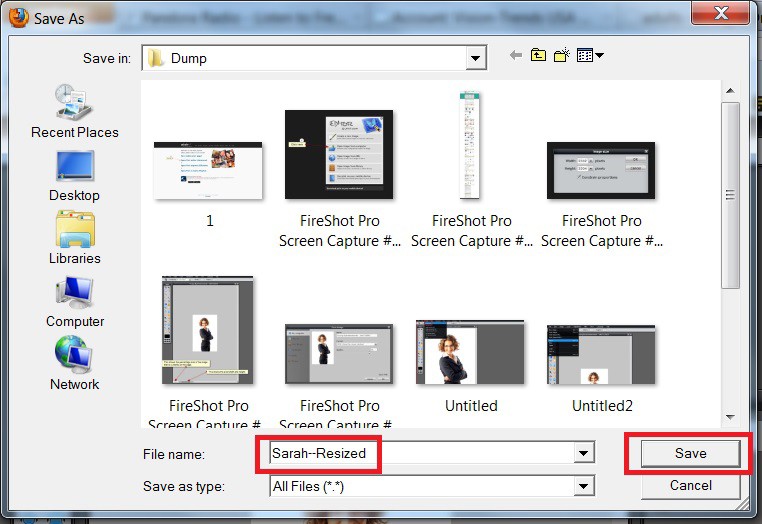Expand the Save as type dropdown

pos(584,487)
